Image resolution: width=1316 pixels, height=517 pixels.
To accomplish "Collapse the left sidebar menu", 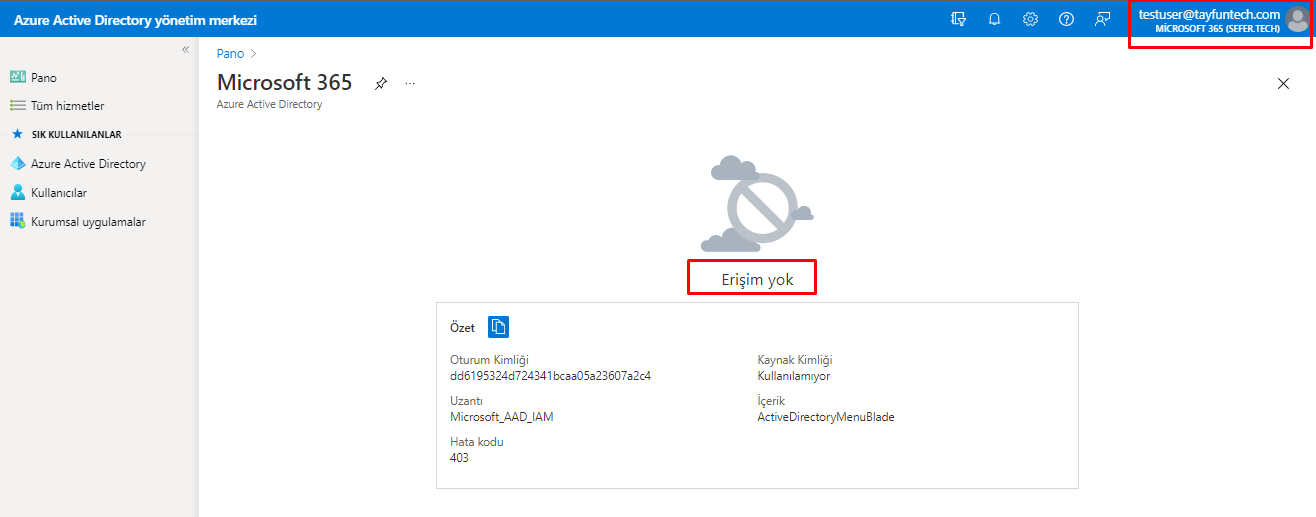I will (185, 50).
